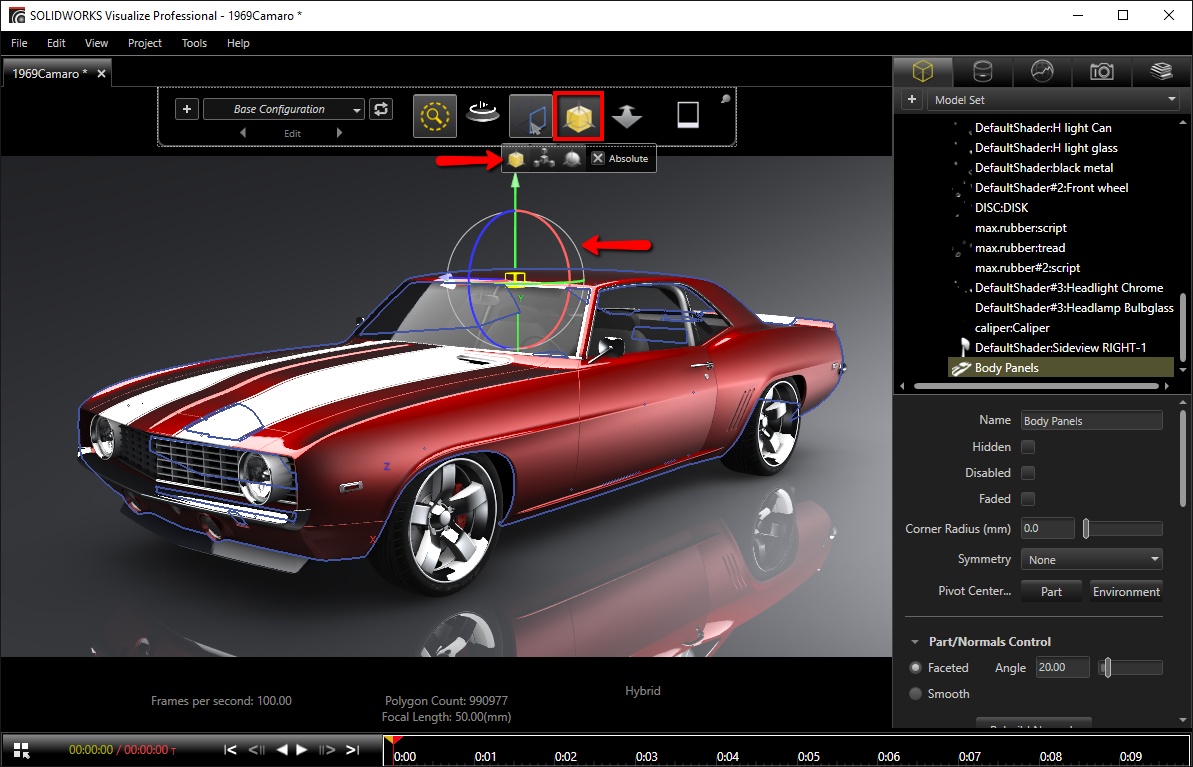Select the Smooth radio button
The height and width of the screenshot is (767, 1193).
915,693
